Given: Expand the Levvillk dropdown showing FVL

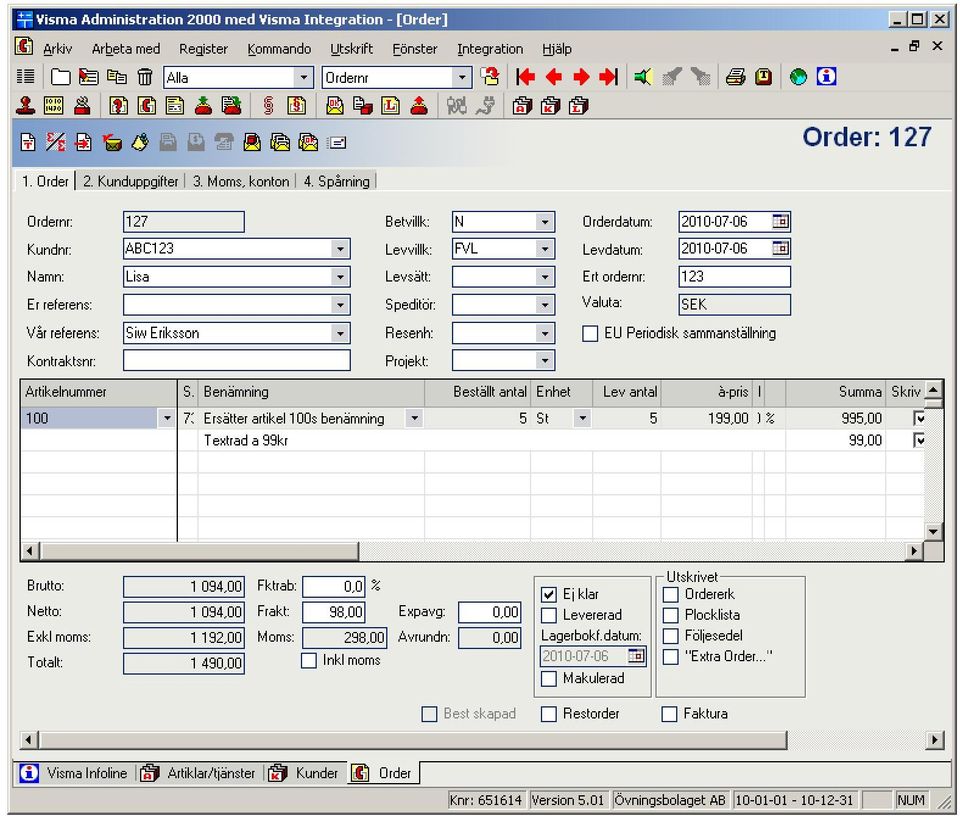Looking at the screenshot, I should coord(544,249).
